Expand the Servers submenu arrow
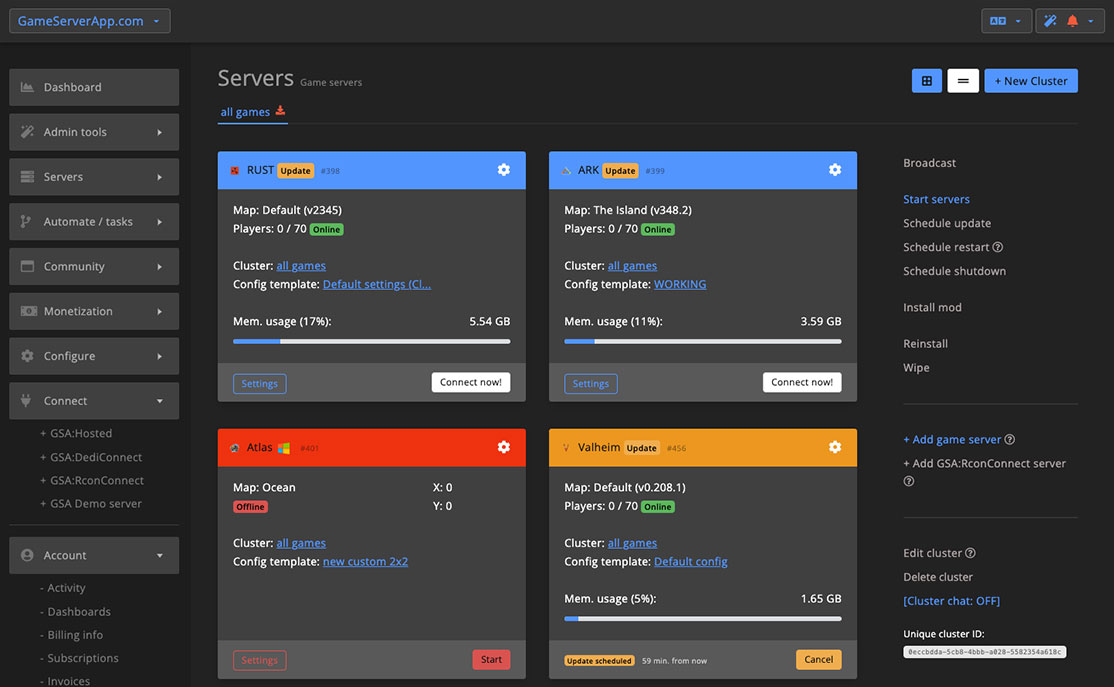Viewport: 1114px width, 687px height. coord(159,177)
